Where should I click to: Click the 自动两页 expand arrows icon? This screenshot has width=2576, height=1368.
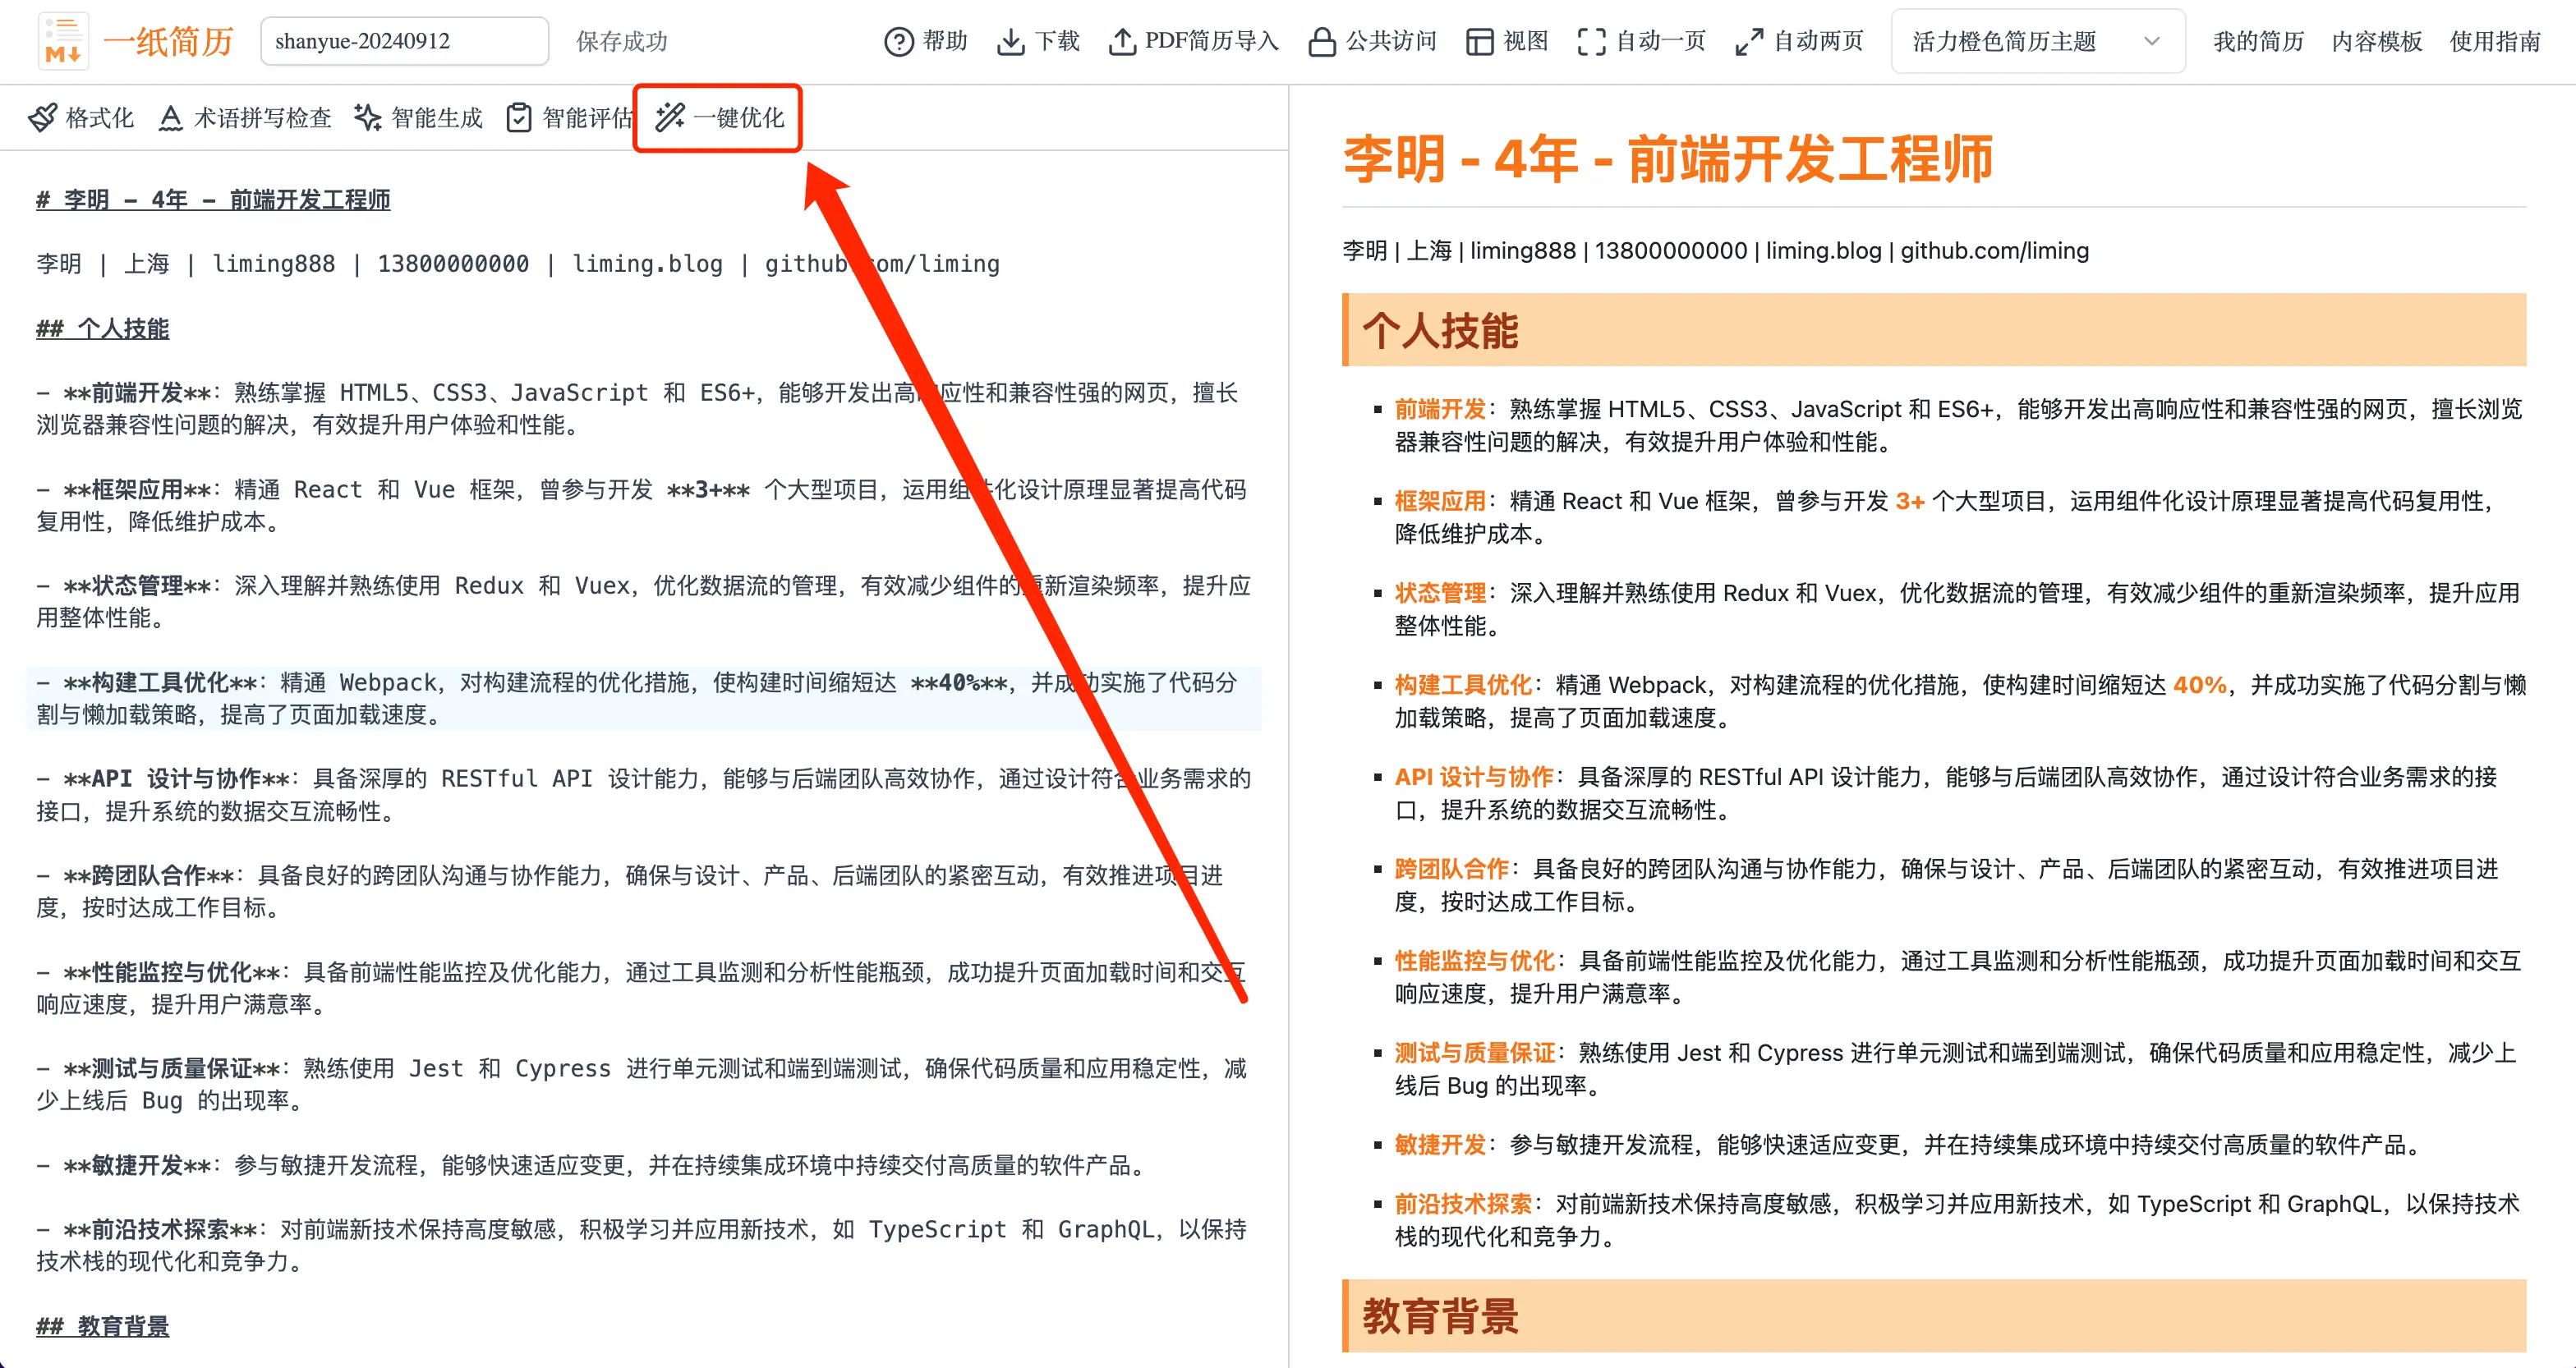(x=1749, y=42)
